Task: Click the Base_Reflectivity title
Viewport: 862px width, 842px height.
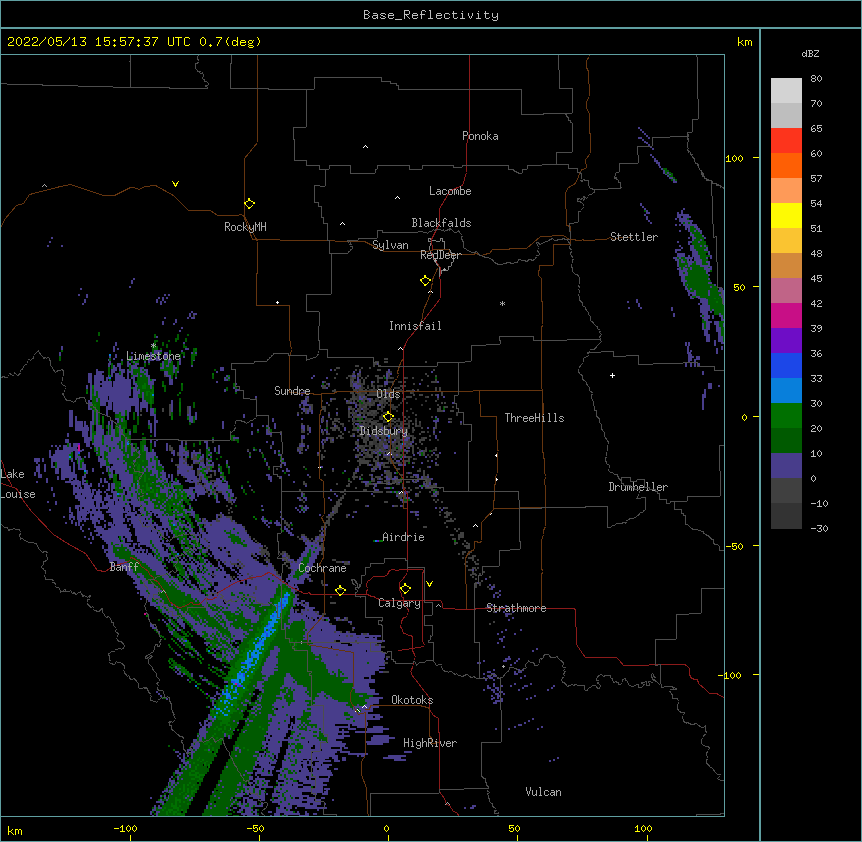Action: (431, 15)
